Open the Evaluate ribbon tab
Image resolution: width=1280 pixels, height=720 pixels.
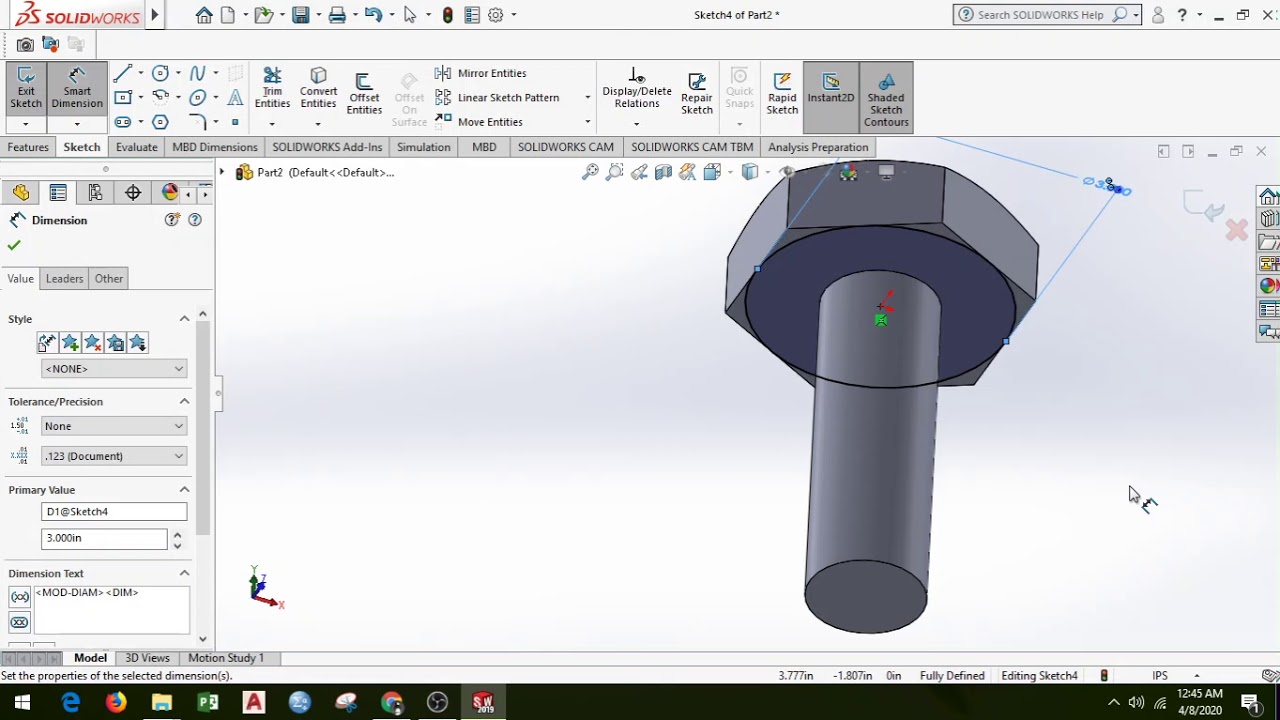pos(136,147)
